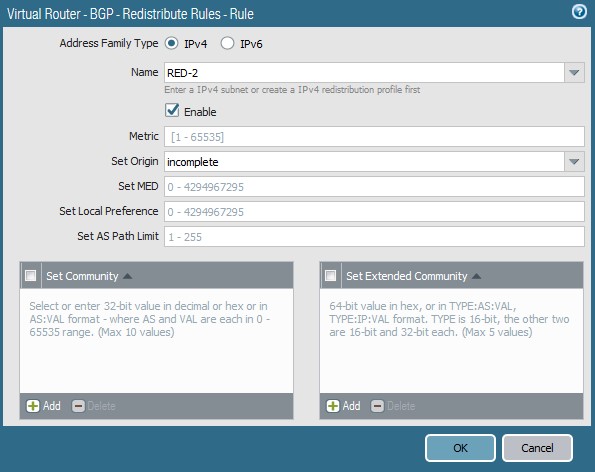This screenshot has width=595, height=472.
Task: Check the Set Community select-all checkbox
Action: click(x=30, y=275)
